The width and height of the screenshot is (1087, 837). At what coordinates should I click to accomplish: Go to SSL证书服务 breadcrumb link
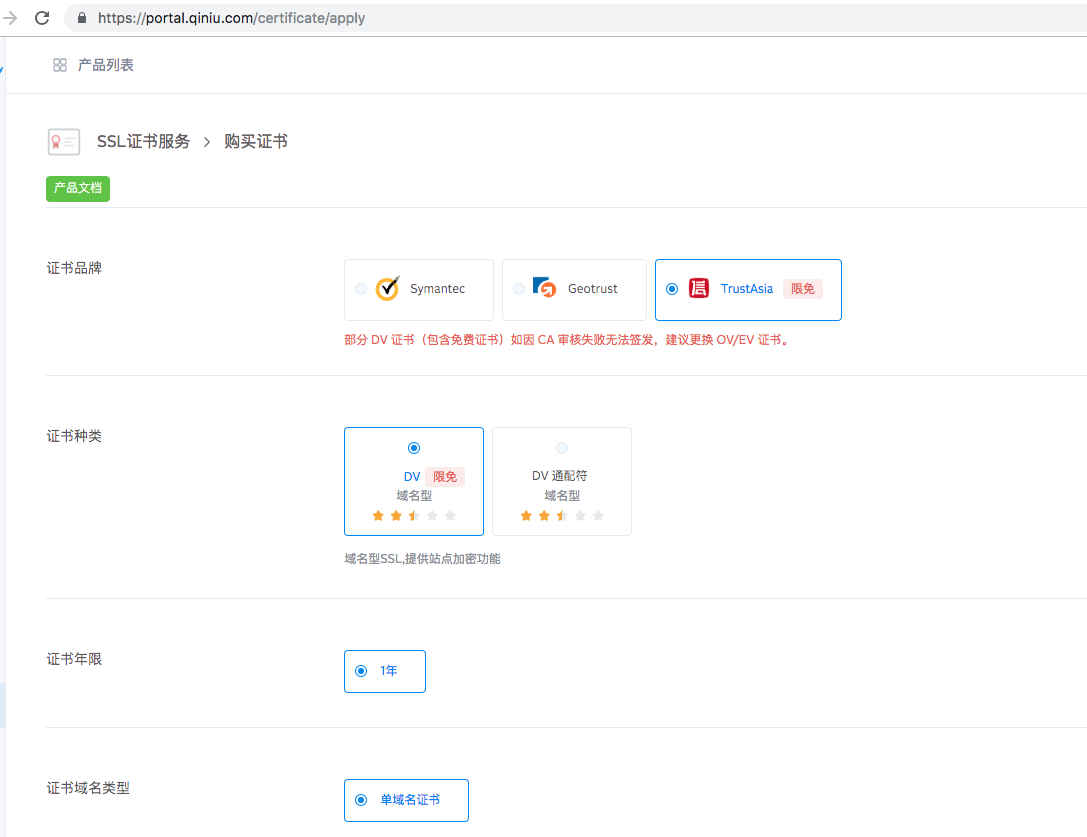coord(144,141)
